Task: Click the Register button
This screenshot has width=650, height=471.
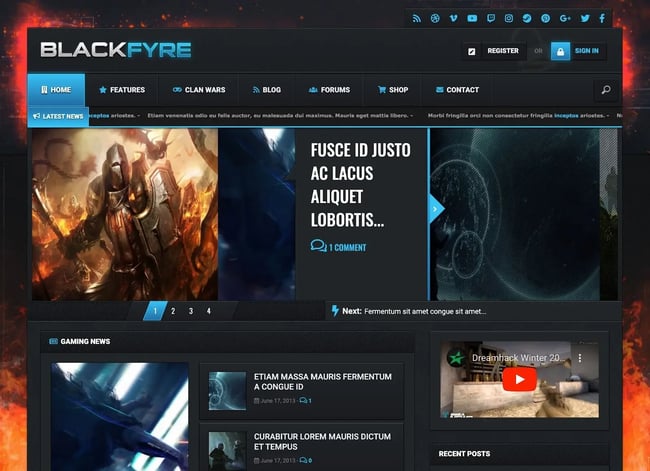Action: (x=503, y=51)
